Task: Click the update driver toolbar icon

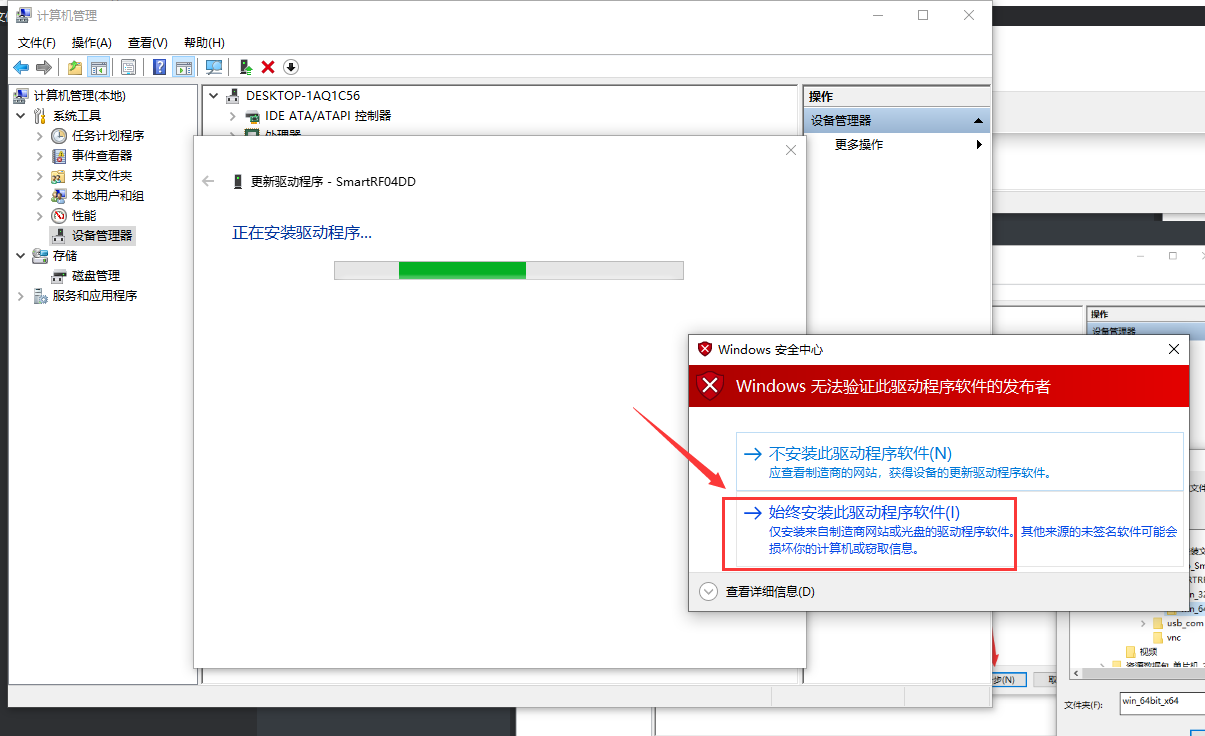Action: tap(245, 67)
